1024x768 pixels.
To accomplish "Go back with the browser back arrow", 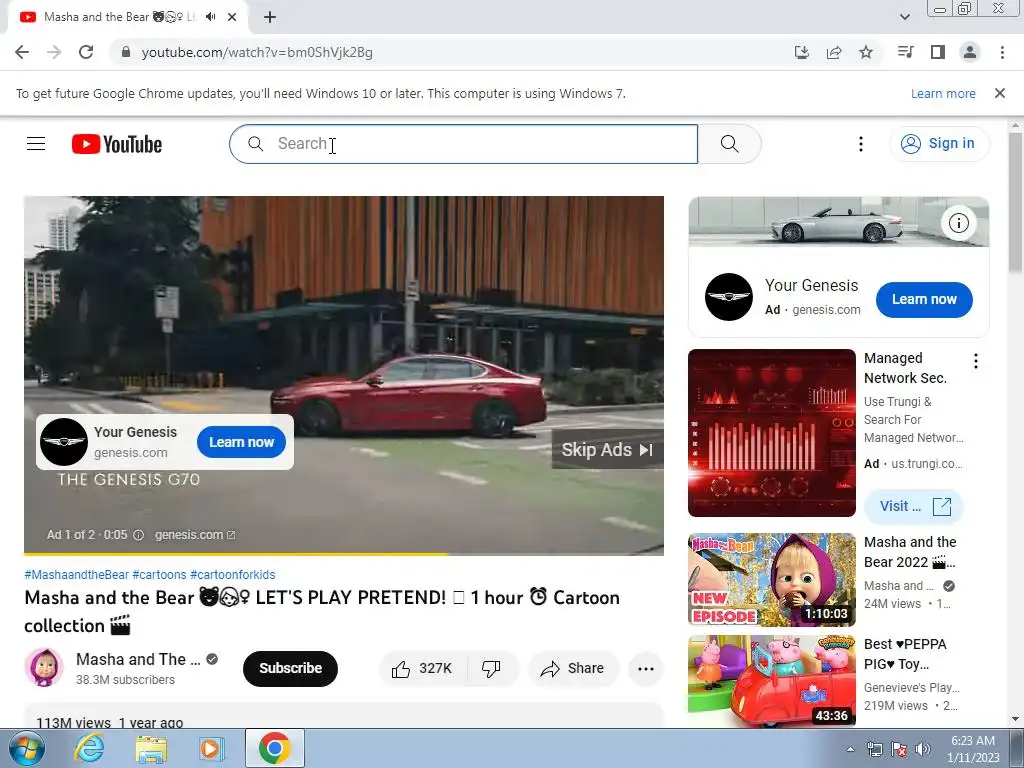I will pos(22,52).
